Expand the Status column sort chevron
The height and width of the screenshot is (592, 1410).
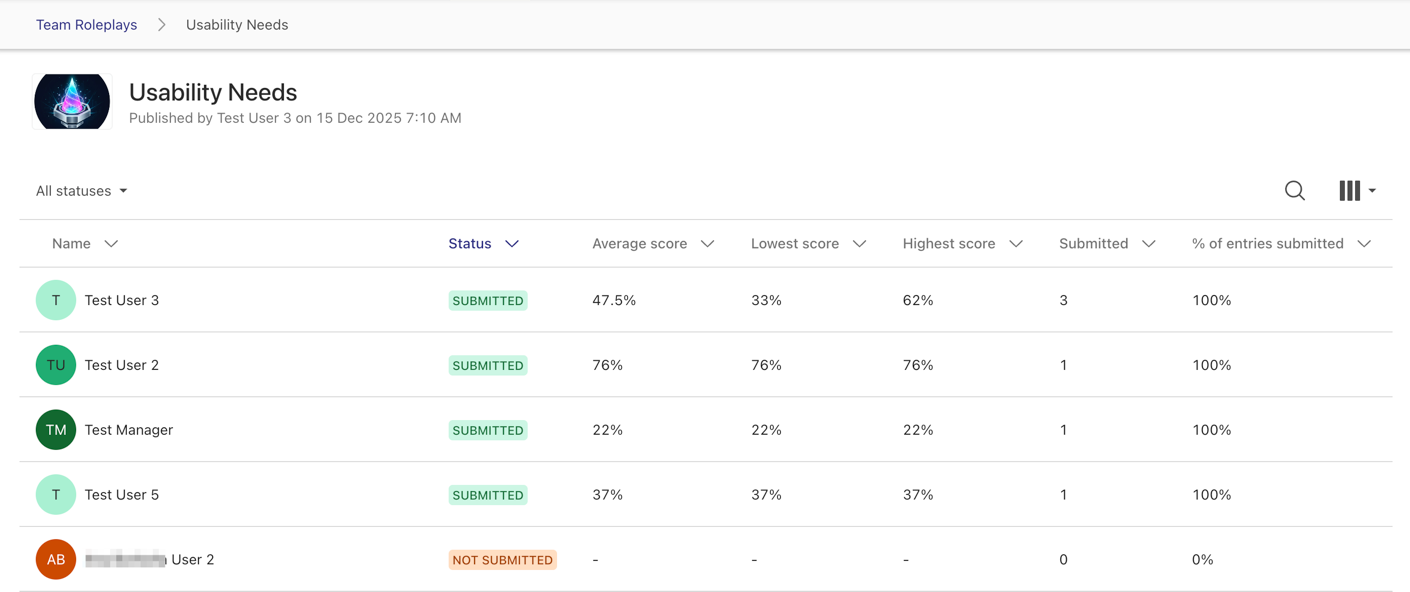(512, 244)
